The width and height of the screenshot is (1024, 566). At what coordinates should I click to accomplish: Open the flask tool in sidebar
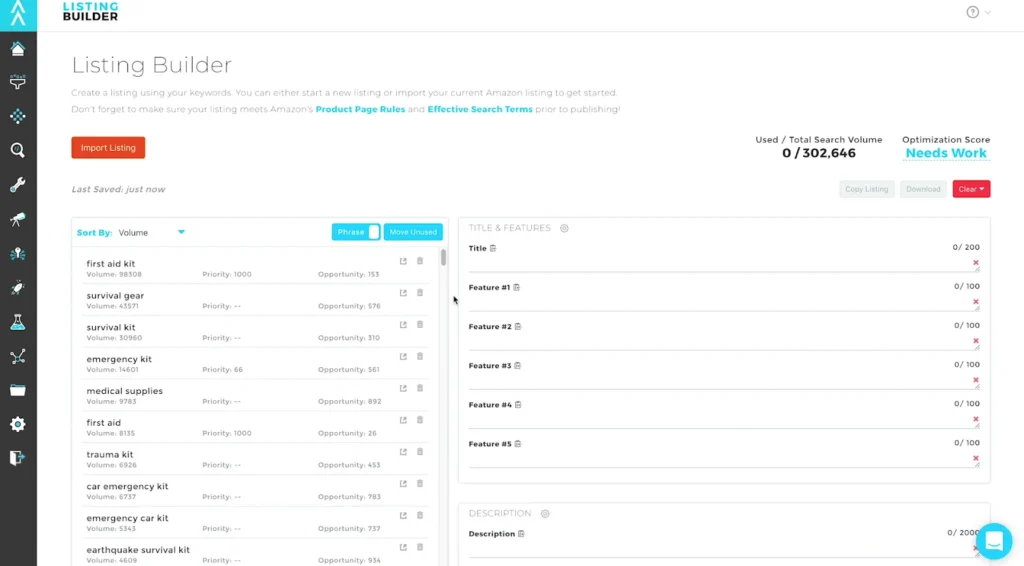[x=18, y=322]
